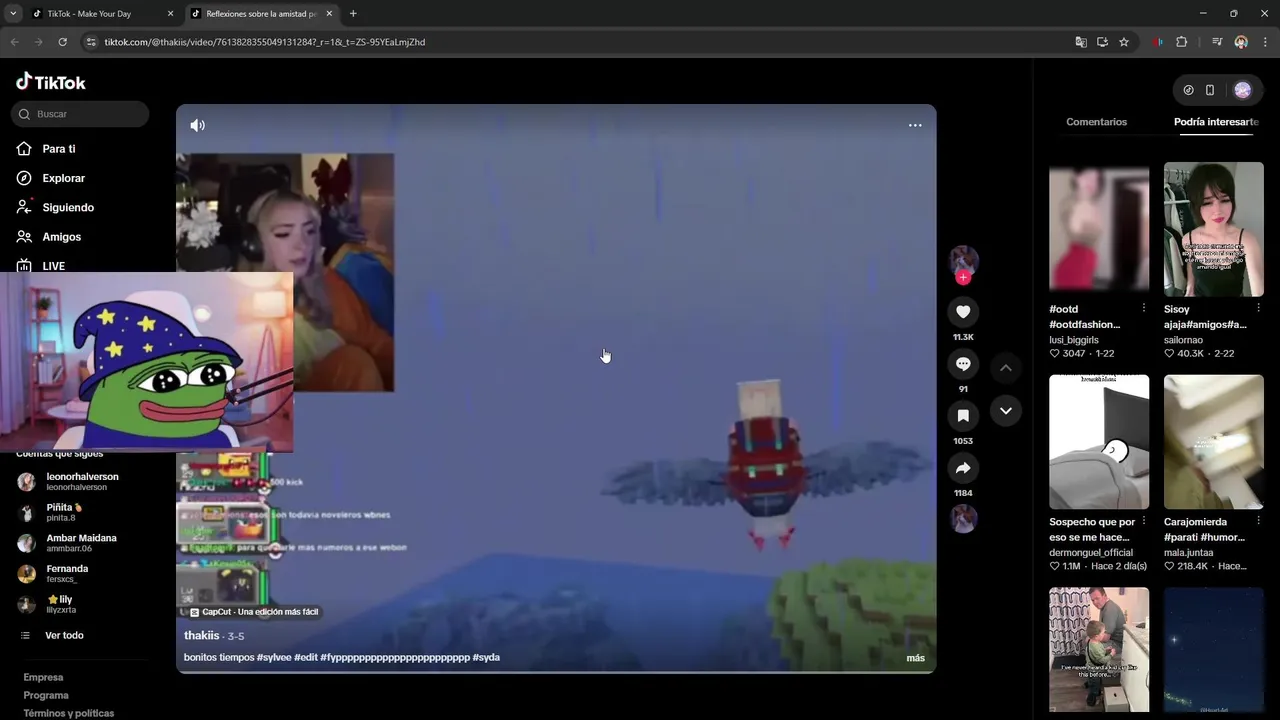The image size is (1280, 720).
Task: Switch to the Comentarios tab
Action: pos(1096,122)
